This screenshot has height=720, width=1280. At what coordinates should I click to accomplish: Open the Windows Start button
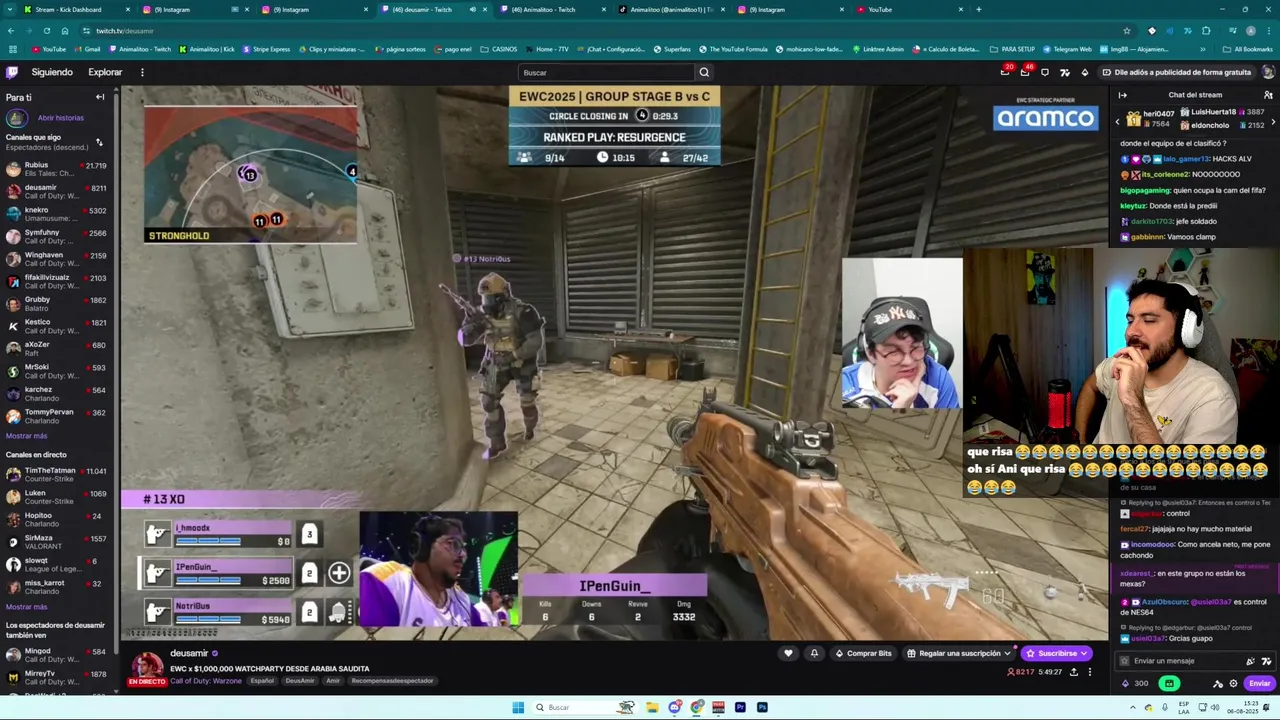(x=518, y=707)
